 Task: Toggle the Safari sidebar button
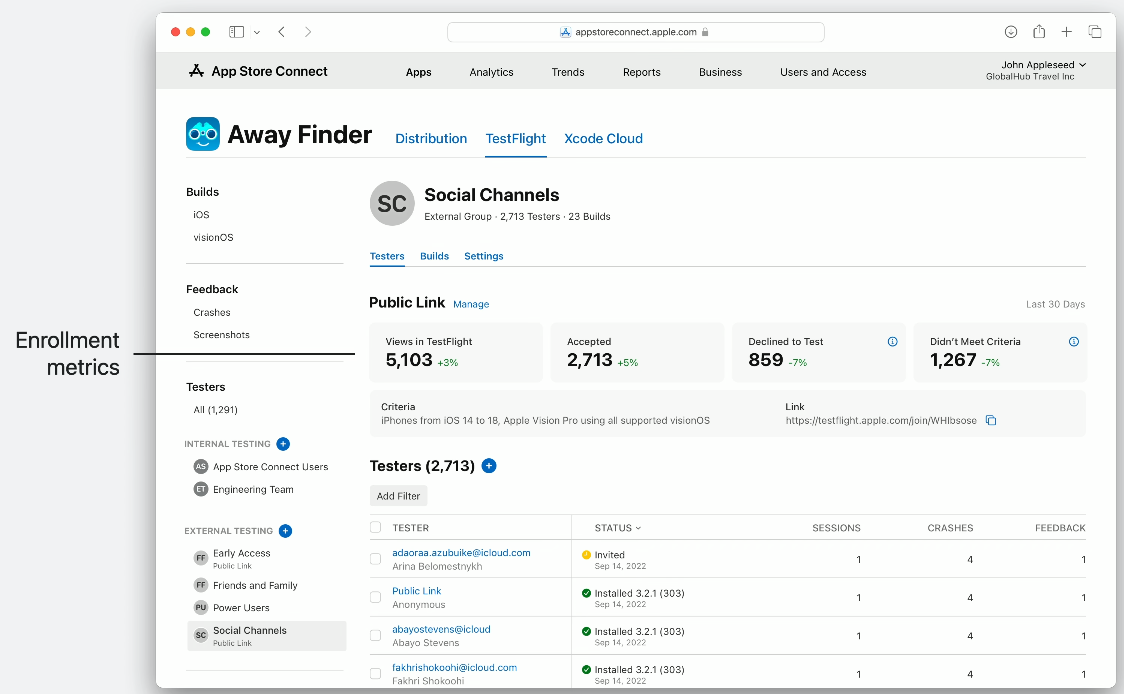tap(237, 32)
